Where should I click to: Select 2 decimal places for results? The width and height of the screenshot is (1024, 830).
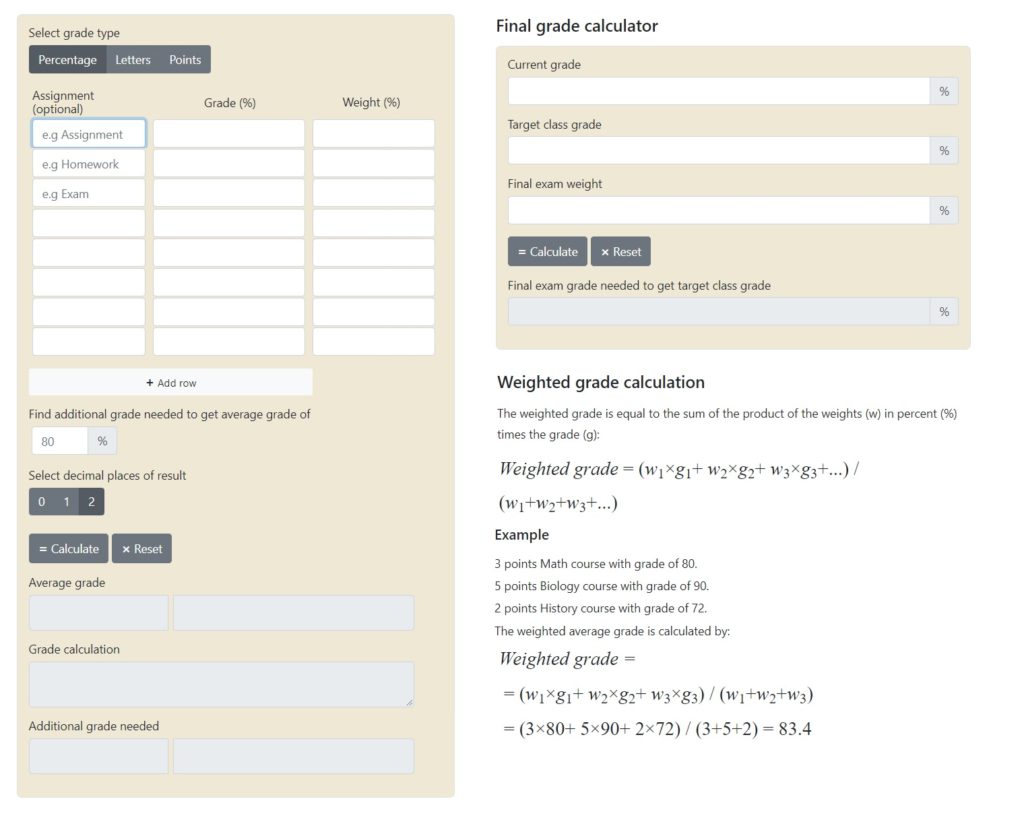click(91, 501)
